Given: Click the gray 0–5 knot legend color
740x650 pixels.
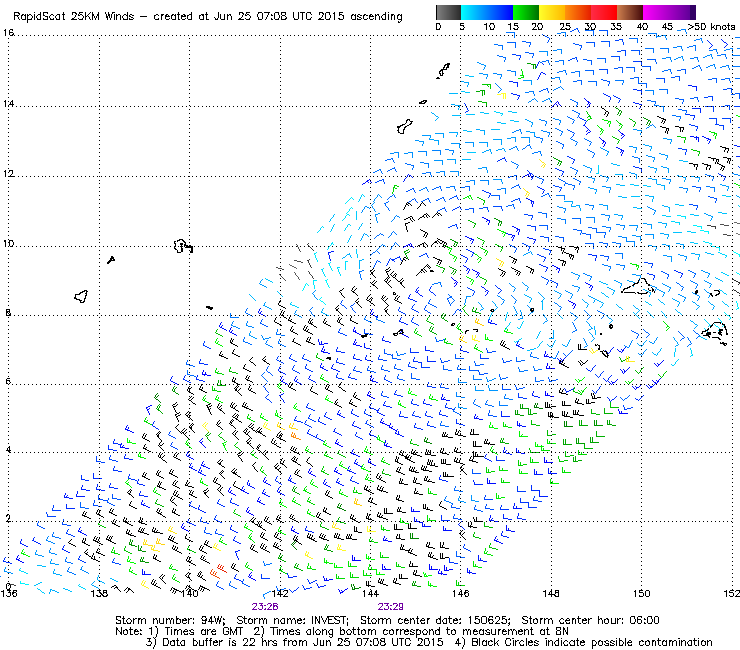Looking at the screenshot, I should pyautogui.click(x=448, y=12).
